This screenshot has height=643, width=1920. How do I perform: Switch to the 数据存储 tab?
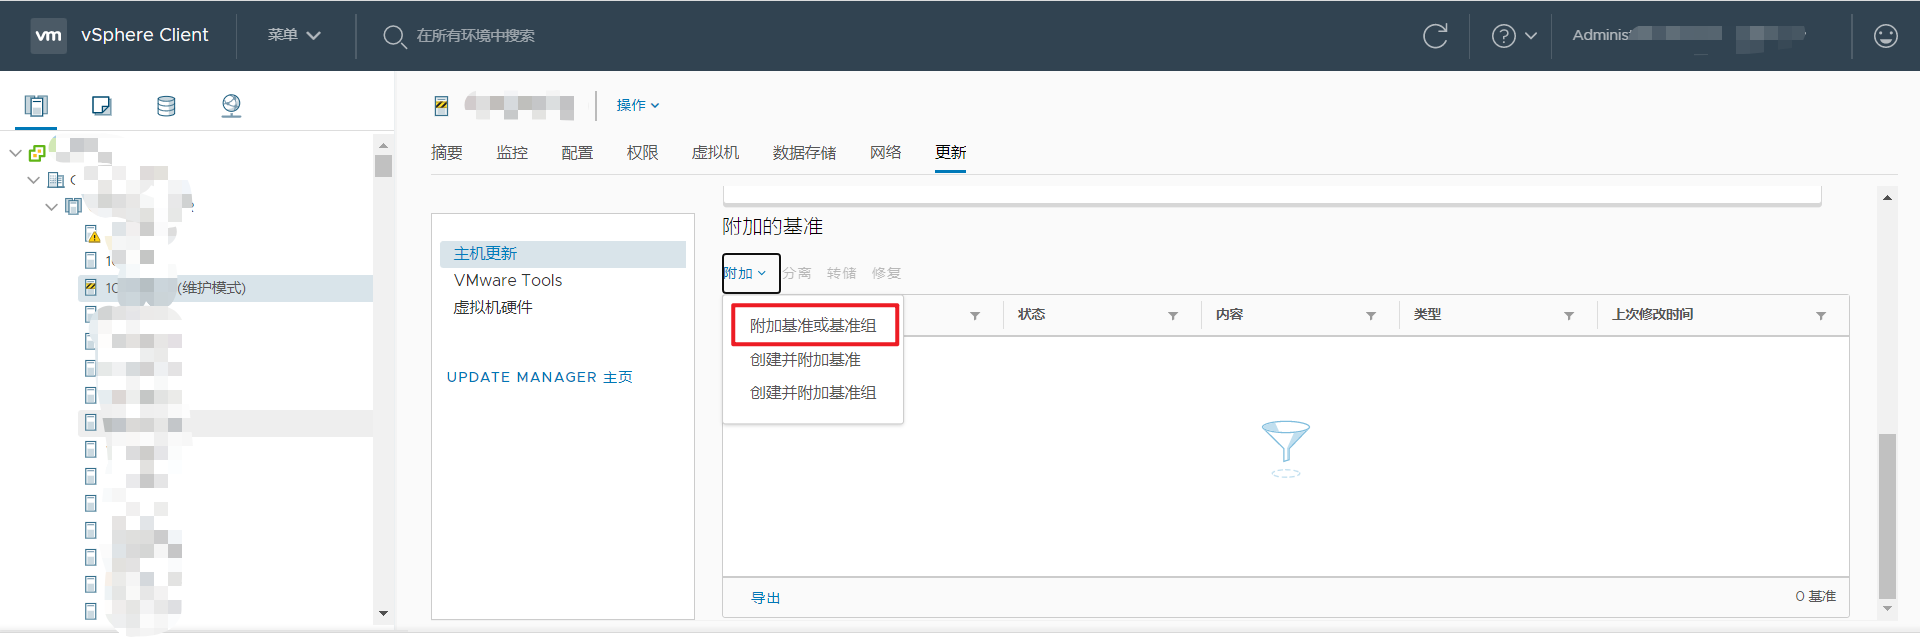804,152
